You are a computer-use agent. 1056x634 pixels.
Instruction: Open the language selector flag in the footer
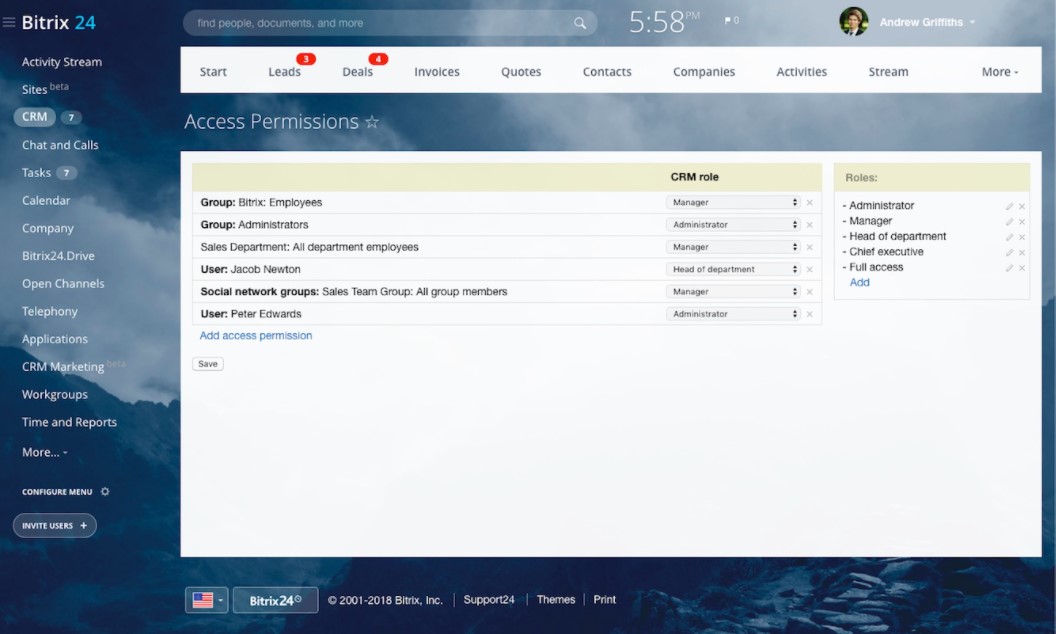tap(204, 599)
